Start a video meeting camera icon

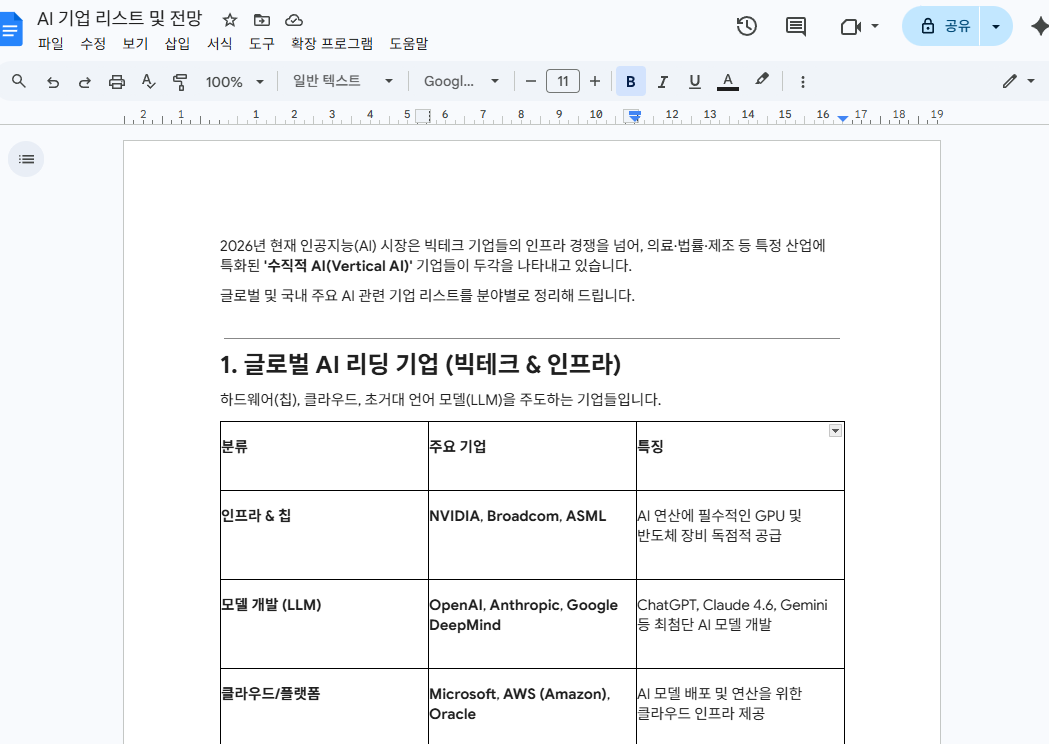pyautogui.click(x=850, y=27)
